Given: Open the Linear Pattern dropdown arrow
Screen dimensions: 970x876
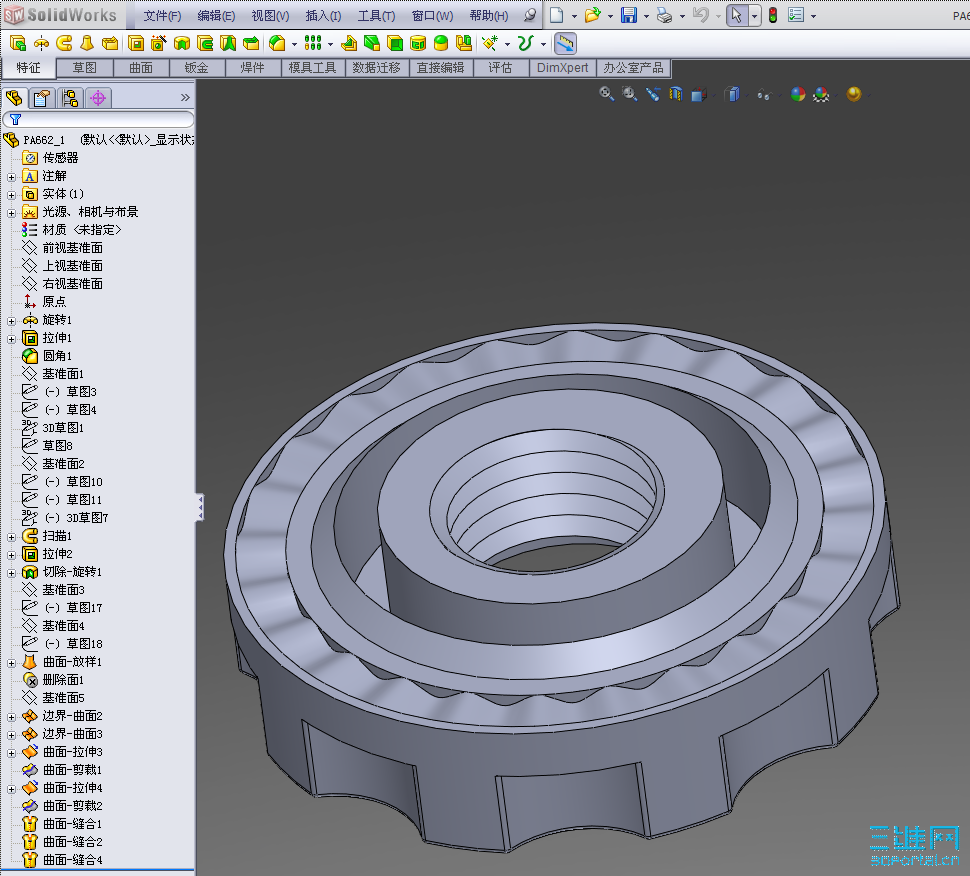Looking at the screenshot, I should (x=330, y=44).
